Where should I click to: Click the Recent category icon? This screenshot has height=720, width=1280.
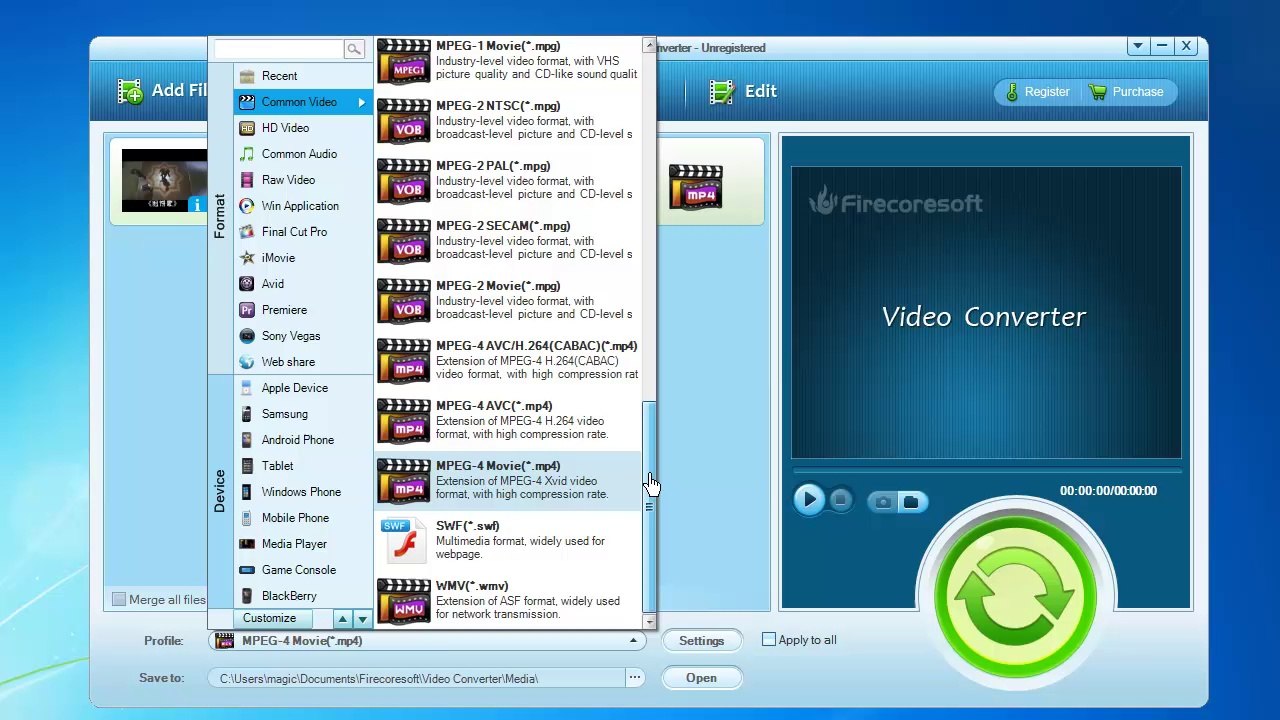(247, 76)
